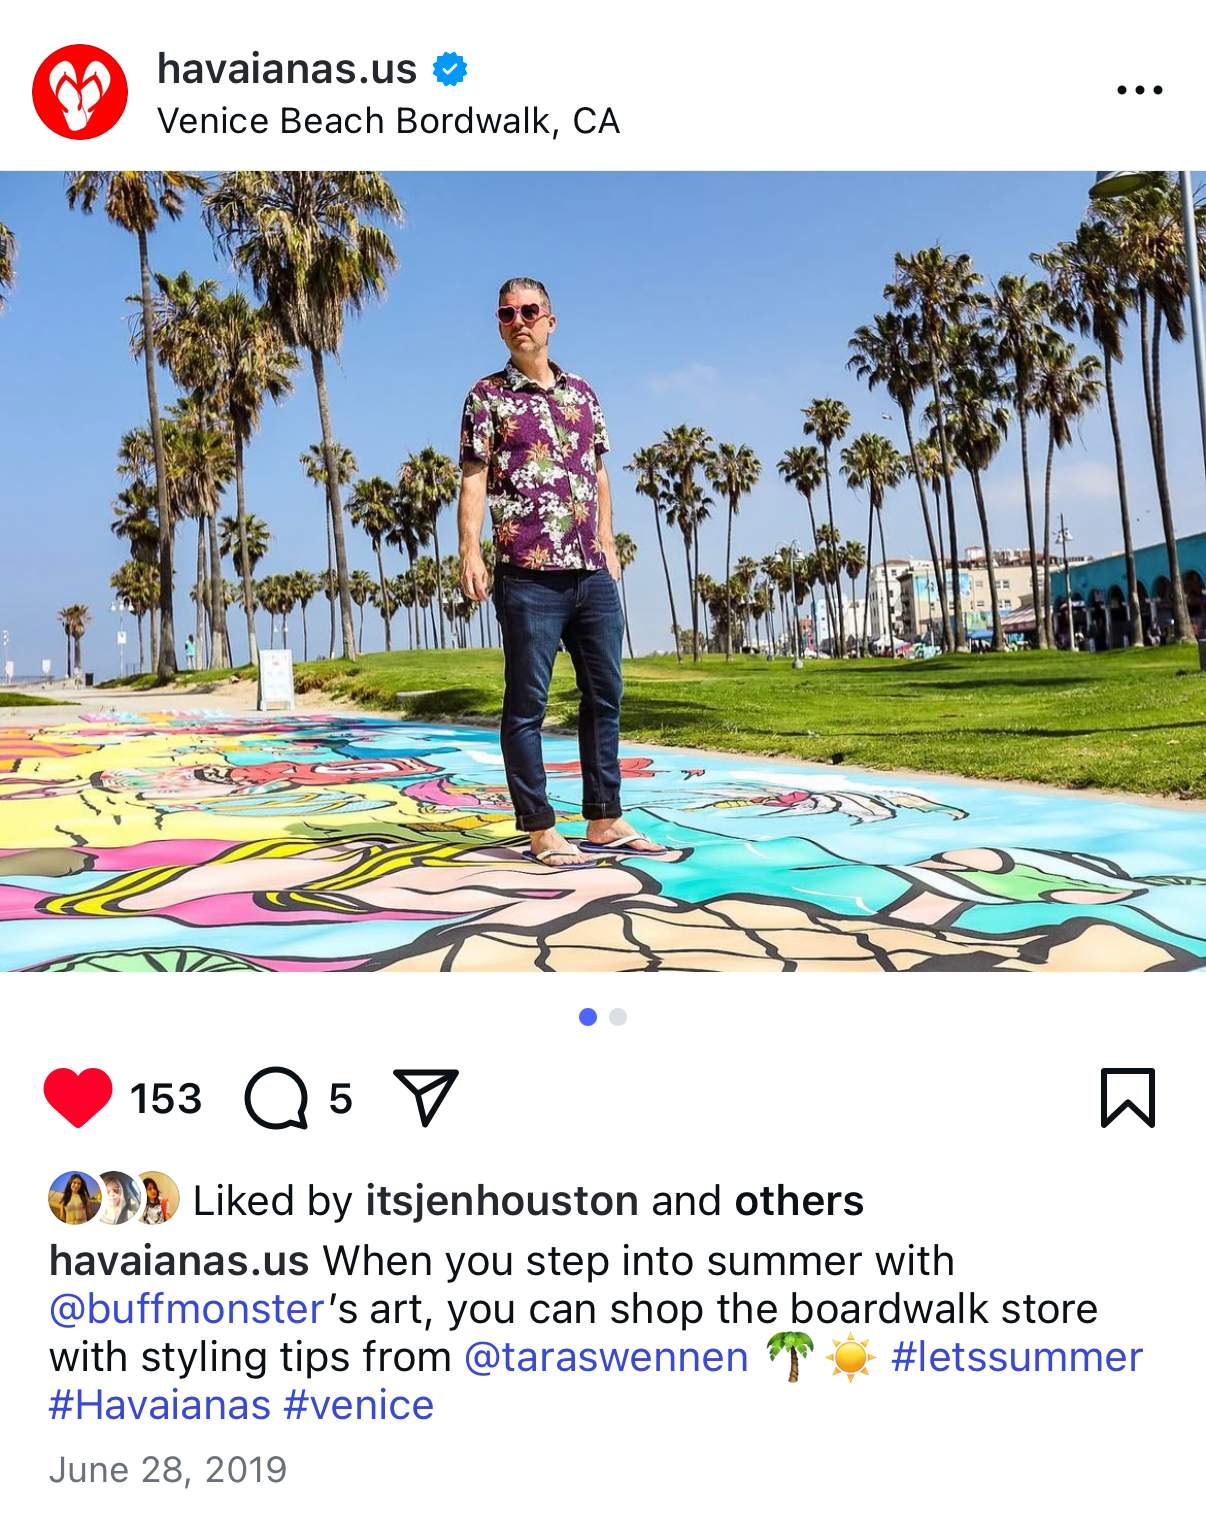
Task: Open the @taraswennen mention
Action: [x=606, y=1357]
